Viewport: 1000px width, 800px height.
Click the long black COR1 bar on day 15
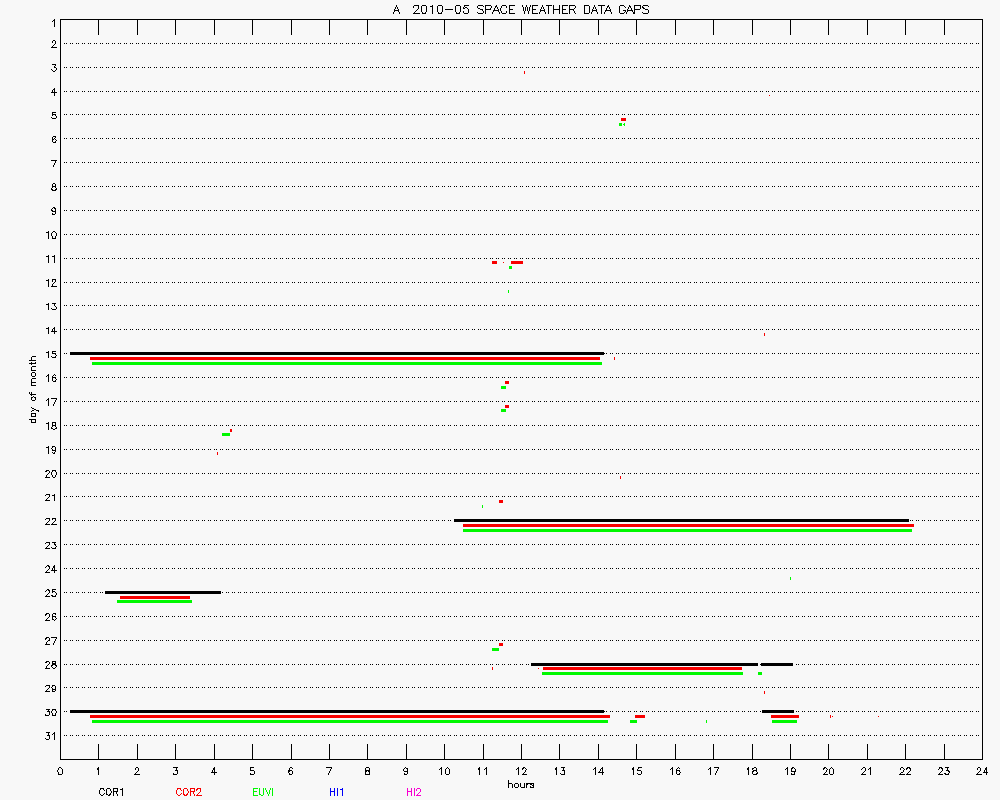tap(337, 353)
